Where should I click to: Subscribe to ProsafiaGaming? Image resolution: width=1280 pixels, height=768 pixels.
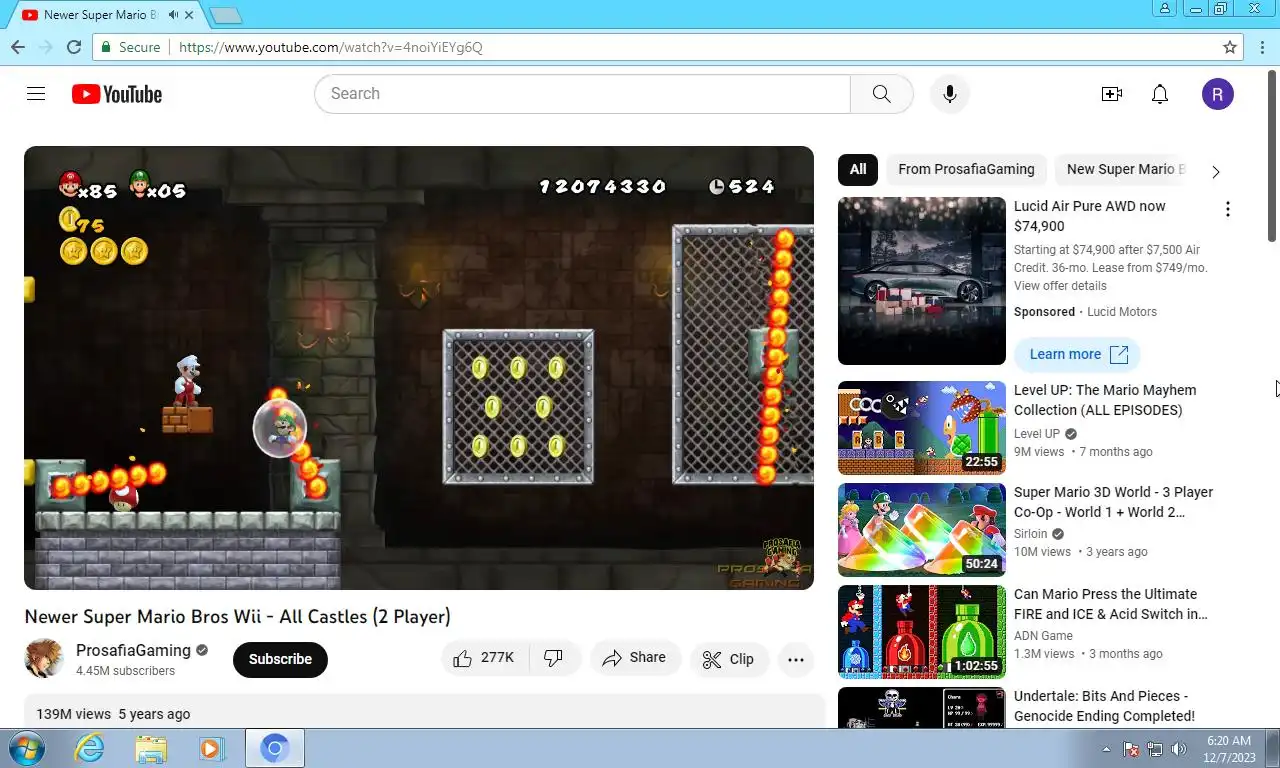pos(280,659)
